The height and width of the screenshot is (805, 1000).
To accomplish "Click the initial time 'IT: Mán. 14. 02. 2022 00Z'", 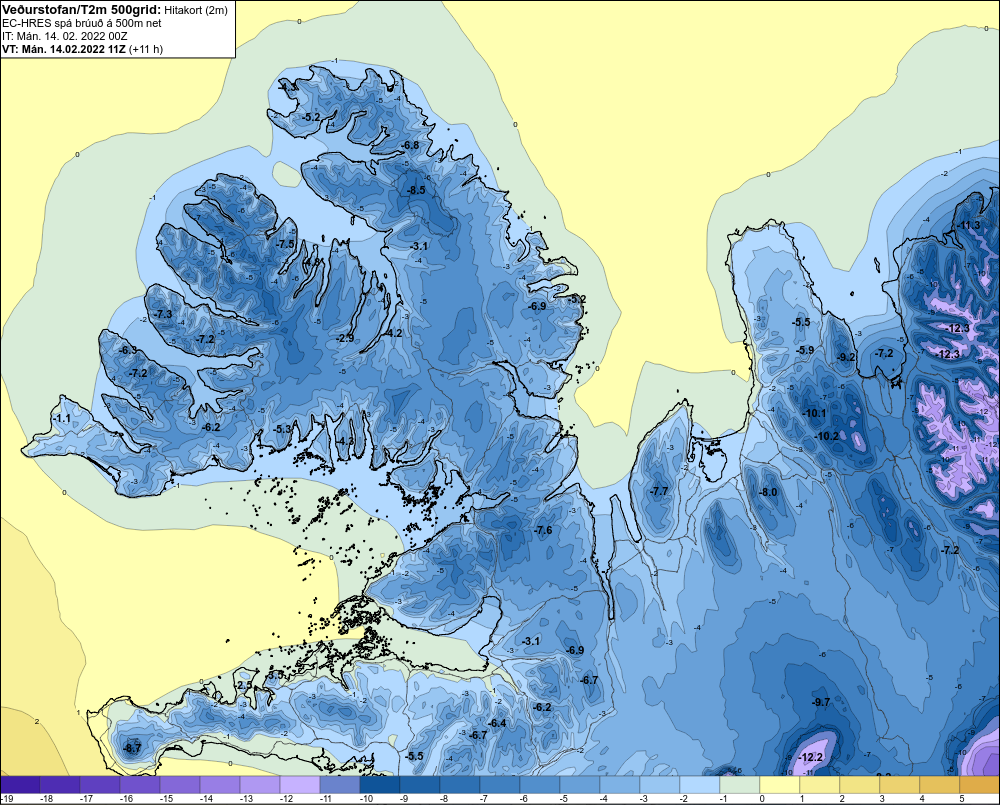I will coord(64,36).
